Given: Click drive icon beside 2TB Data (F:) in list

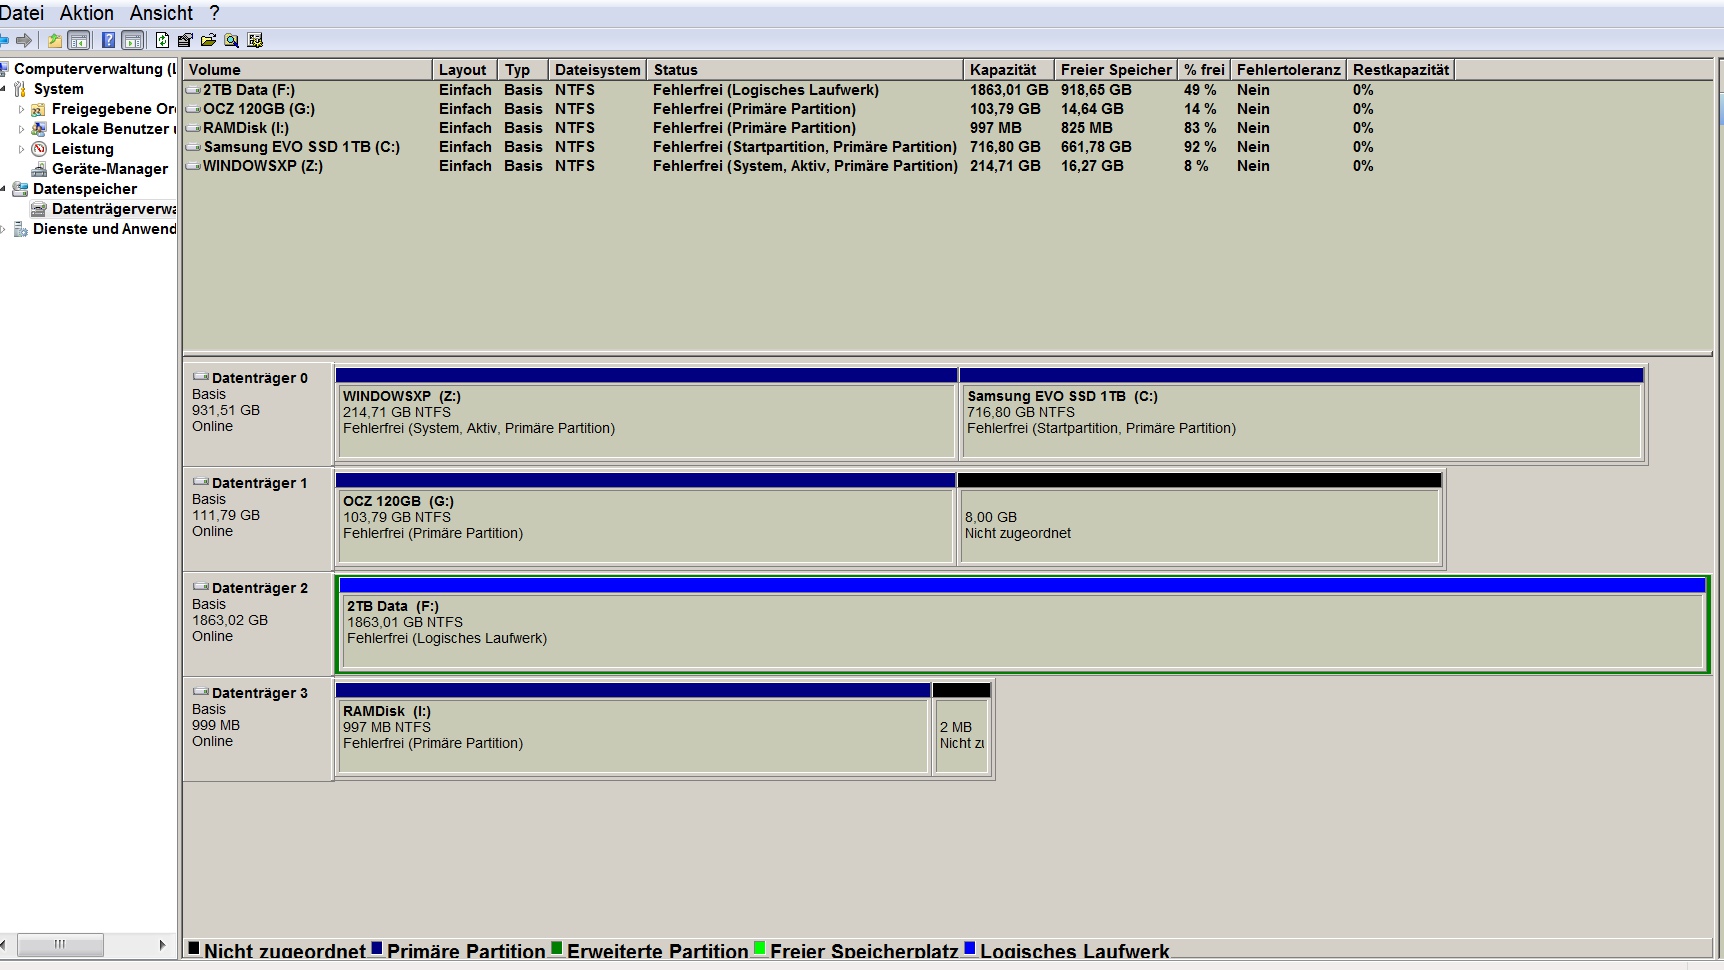Looking at the screenshot, I should pyautogui.click(x=193, y=90).
